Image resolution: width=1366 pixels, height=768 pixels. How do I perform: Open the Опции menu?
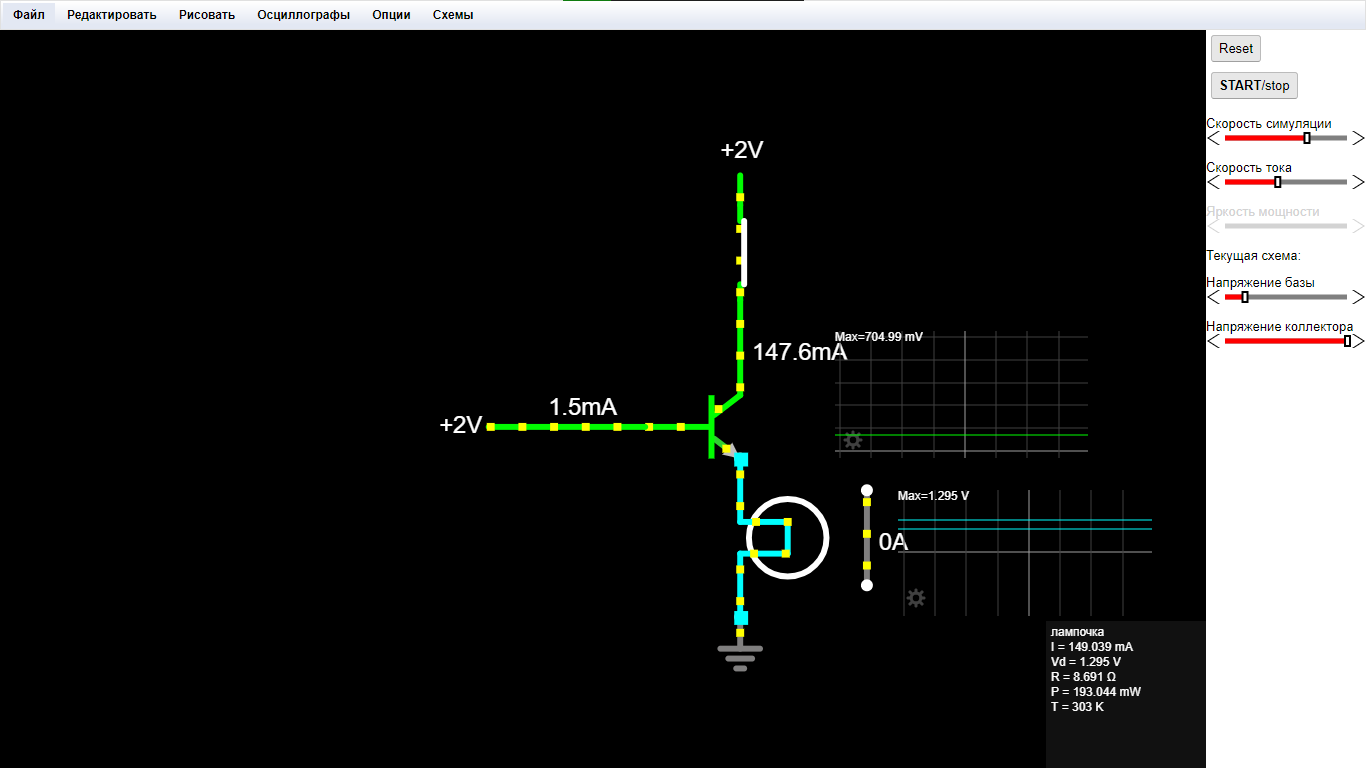tap(391, 15)
